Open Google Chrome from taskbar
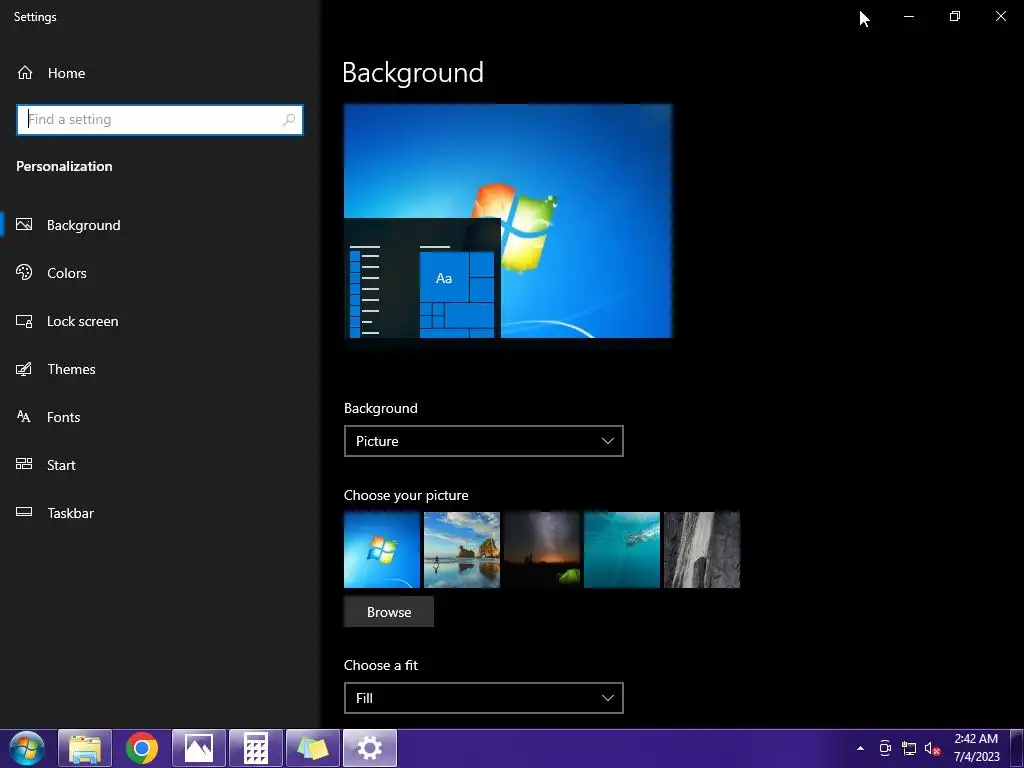1024x768 pixels. (x=142, y=748)
